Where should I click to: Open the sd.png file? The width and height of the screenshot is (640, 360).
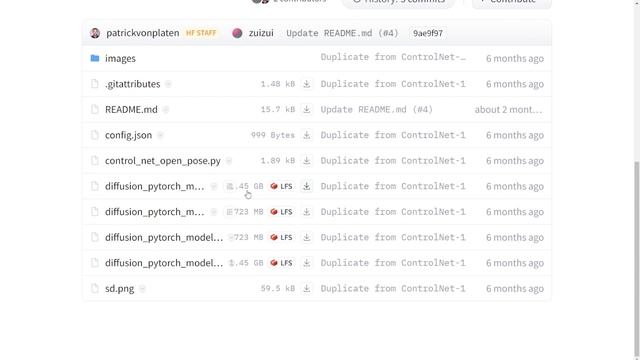(119, 289)
